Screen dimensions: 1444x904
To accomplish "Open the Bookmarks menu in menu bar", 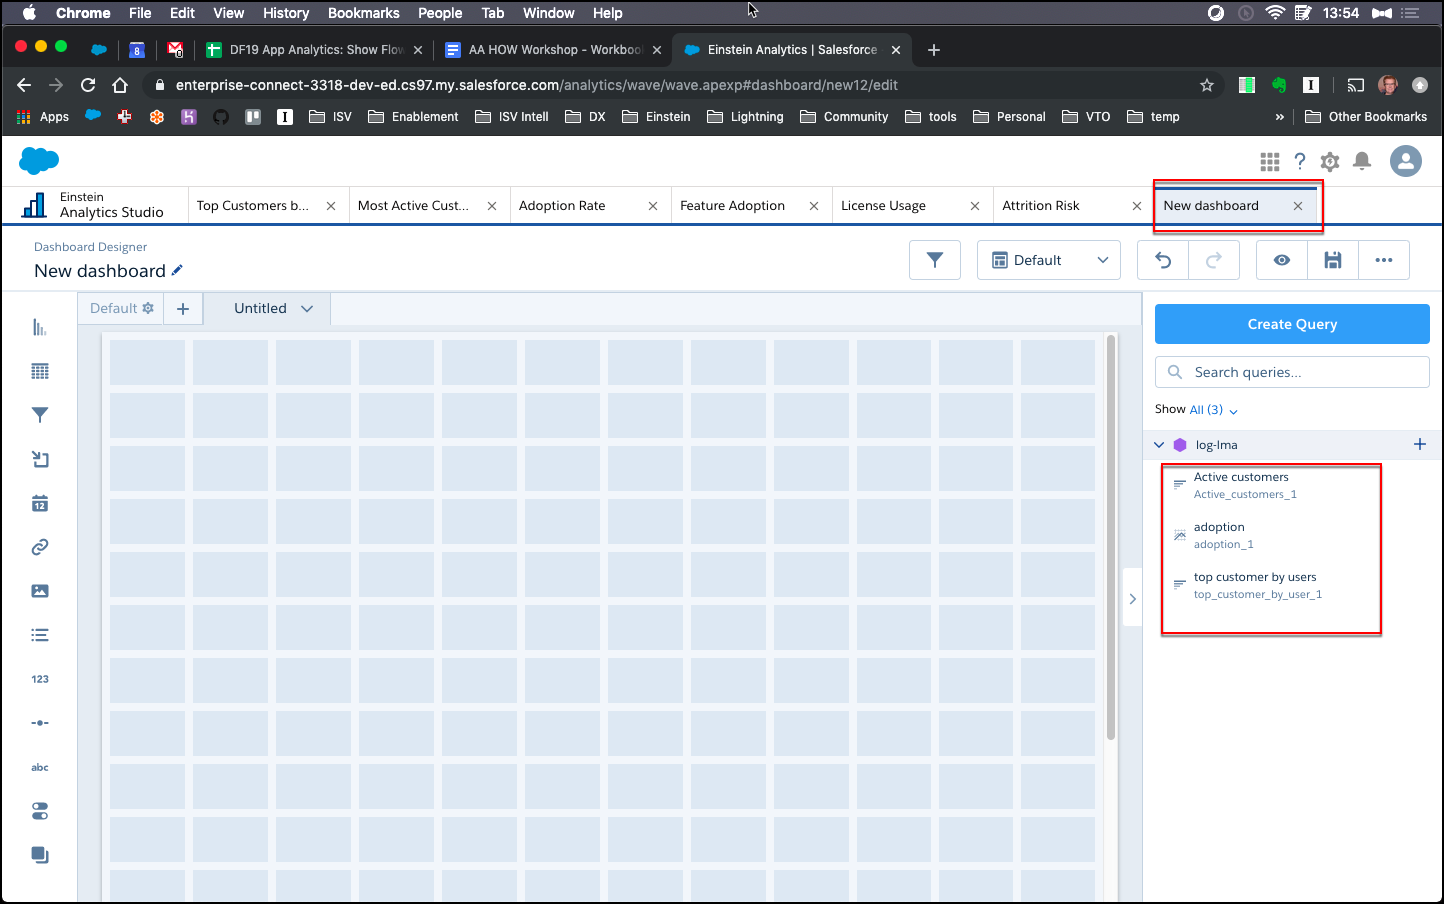I will 364,13.
